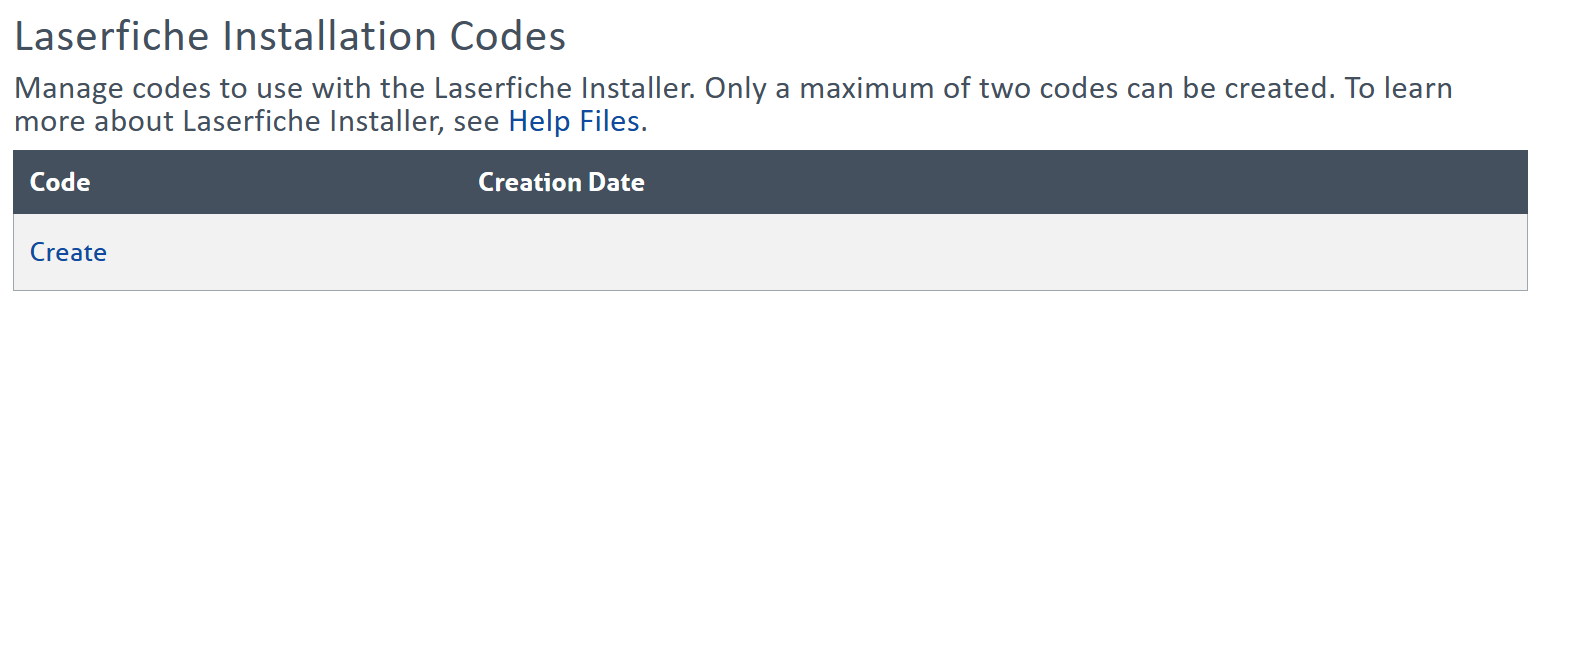Click the Laserfiche Installation Codes heading
The height and width of the screenshot is (660, 1582).
click(x=290, y=37)
